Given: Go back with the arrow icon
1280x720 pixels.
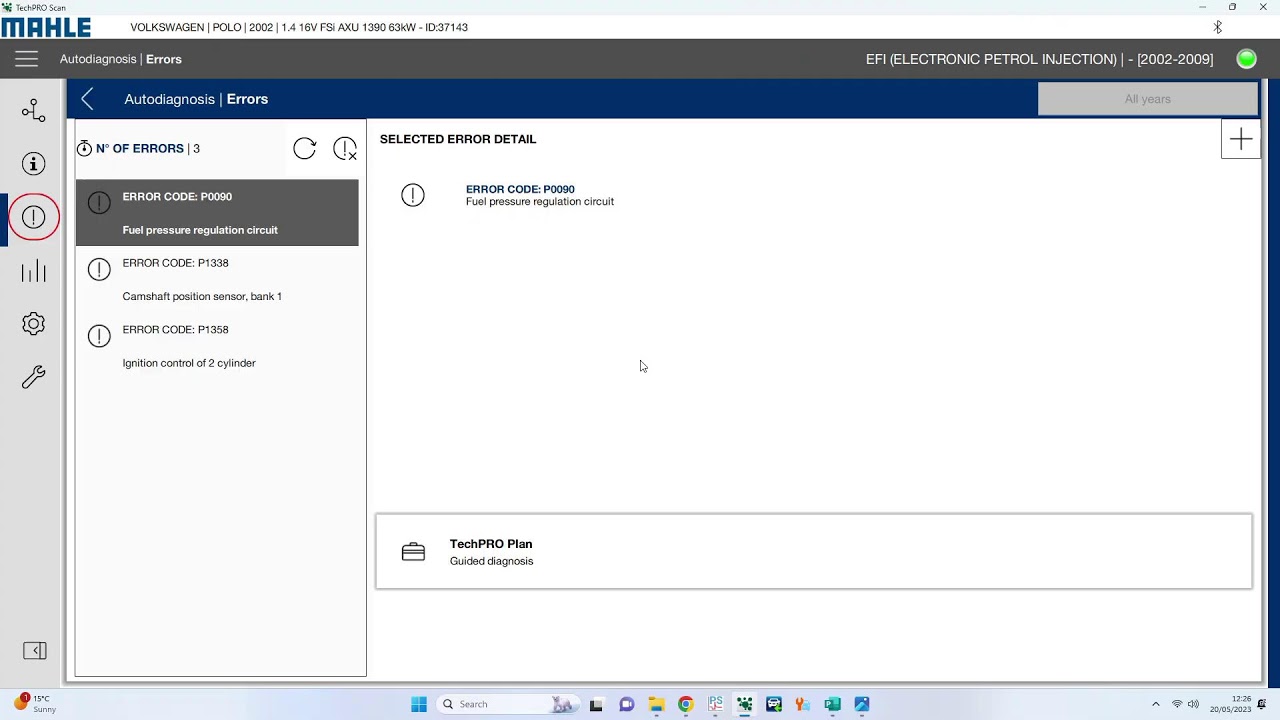Looking at the screenshot, I should point(88,98).
